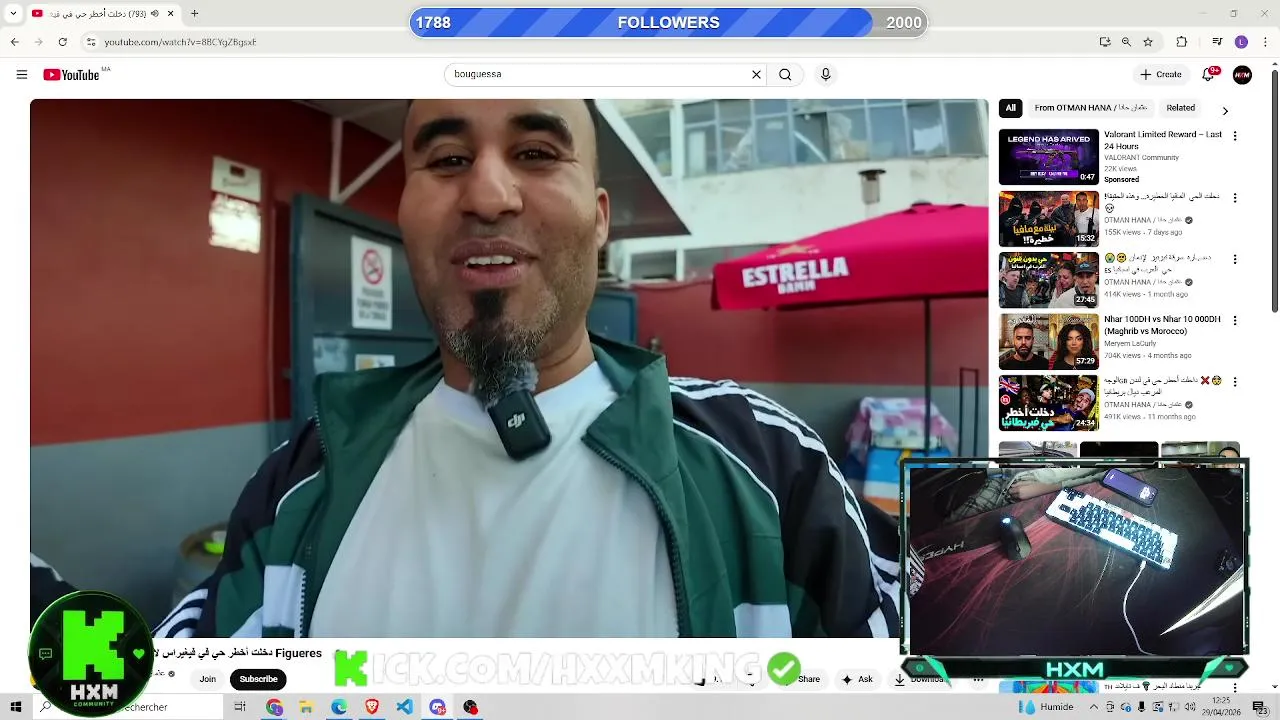
Task: Open more actions three-dot menu below video
Action: point(978,679)
